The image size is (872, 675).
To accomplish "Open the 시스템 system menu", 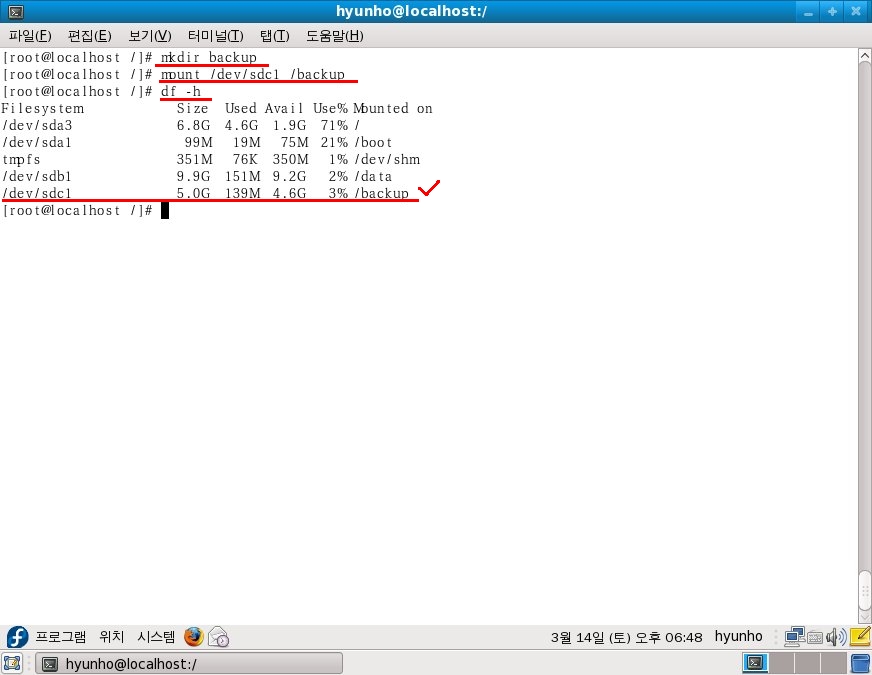I will pos(156,637).
